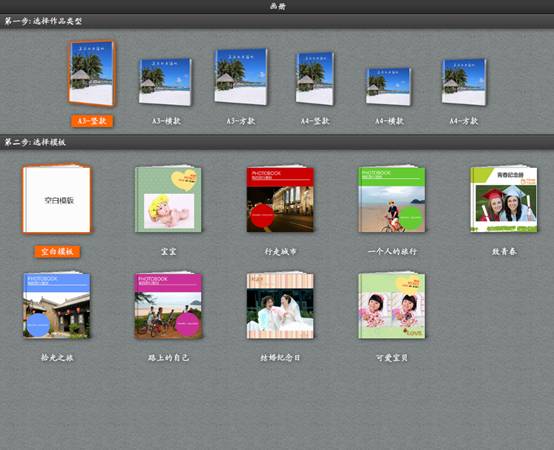Select the 空白模板 blank template cover

(x=57, y=199)
